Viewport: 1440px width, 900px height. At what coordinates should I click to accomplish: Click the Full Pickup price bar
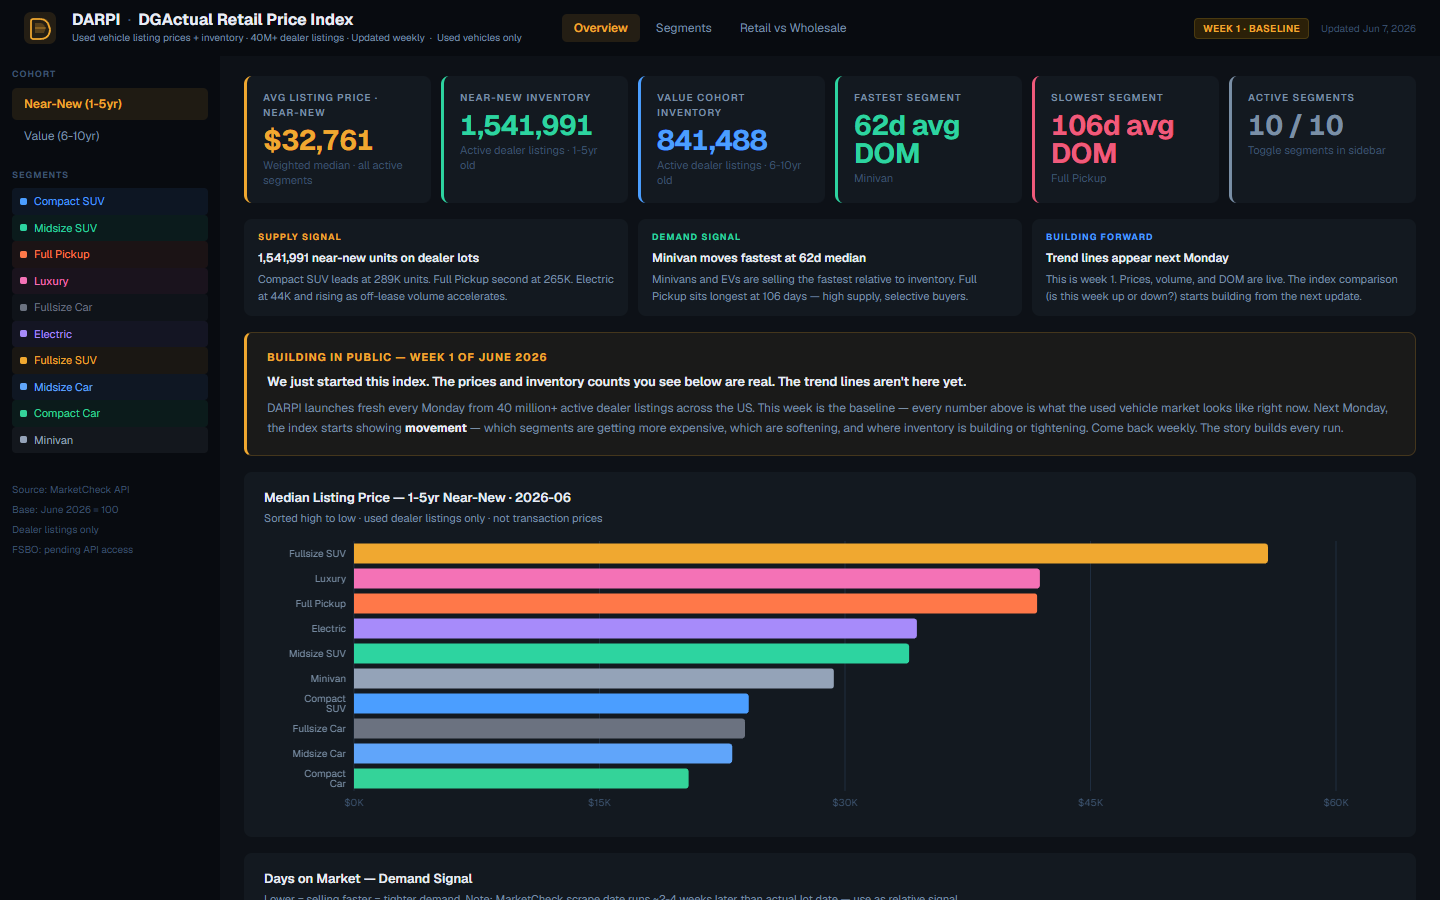click(695, 604)
